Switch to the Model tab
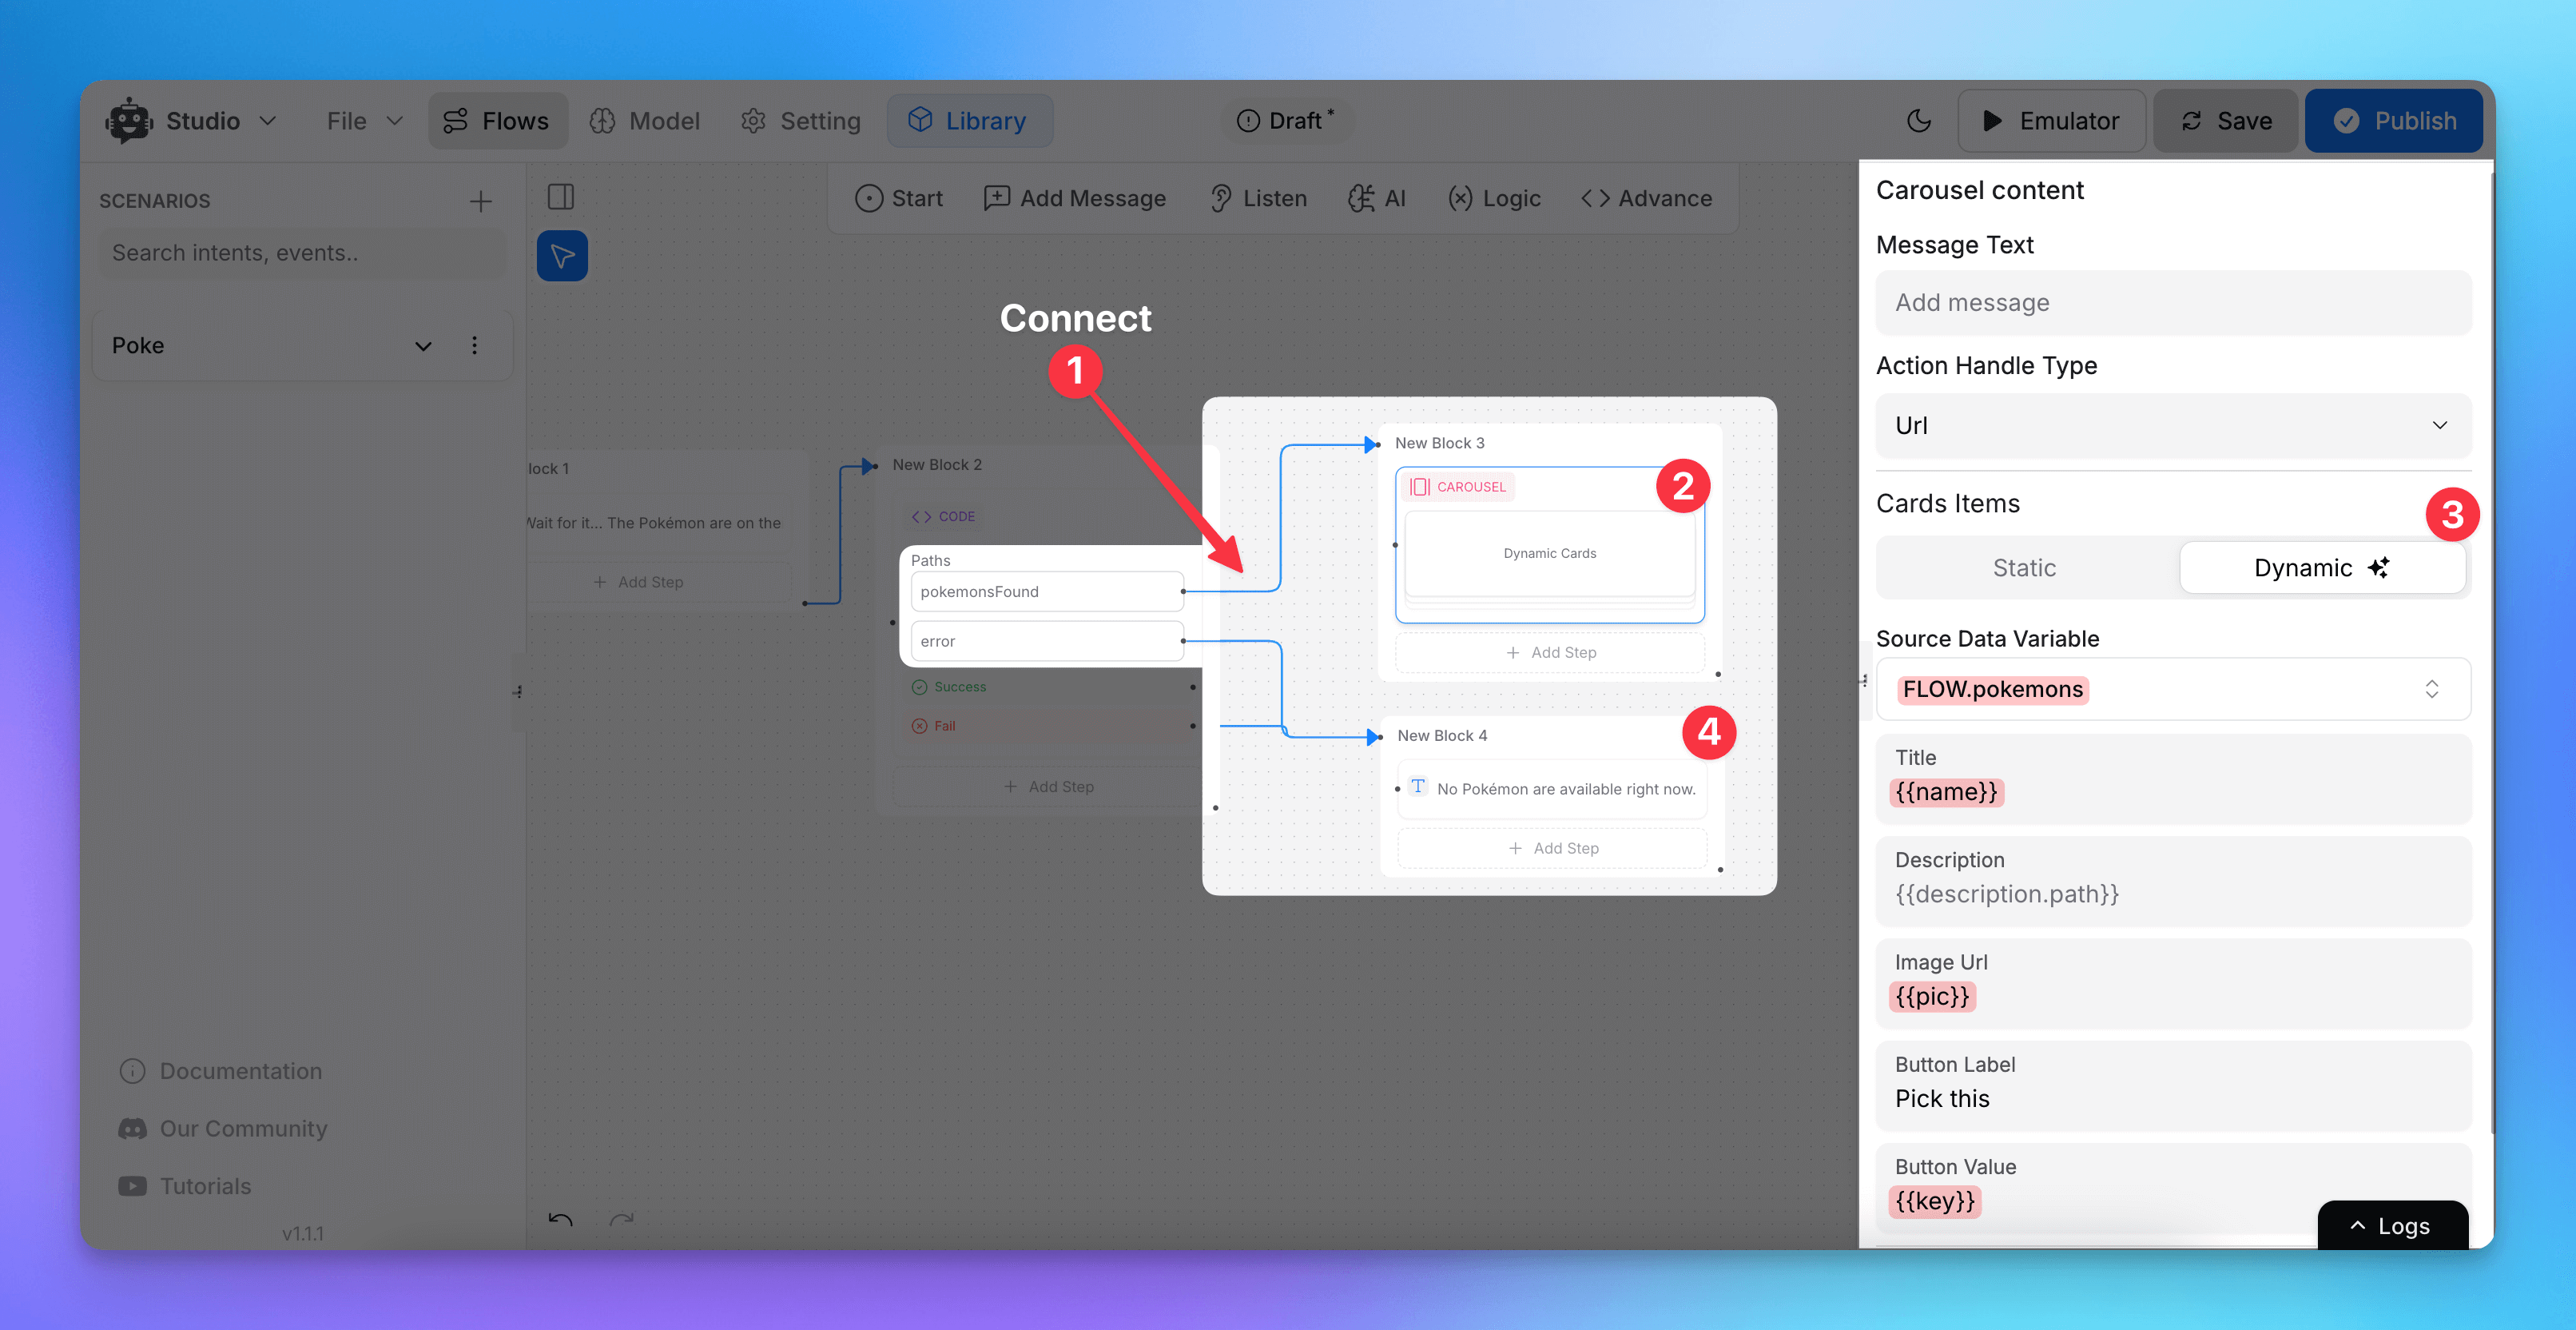Viewport: 2576px width, 1330px height. (x=645, y=121)
